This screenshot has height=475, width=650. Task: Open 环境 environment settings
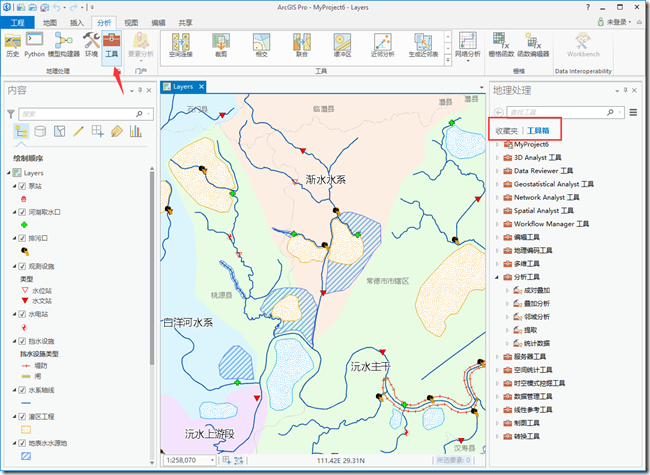(91, 45)
